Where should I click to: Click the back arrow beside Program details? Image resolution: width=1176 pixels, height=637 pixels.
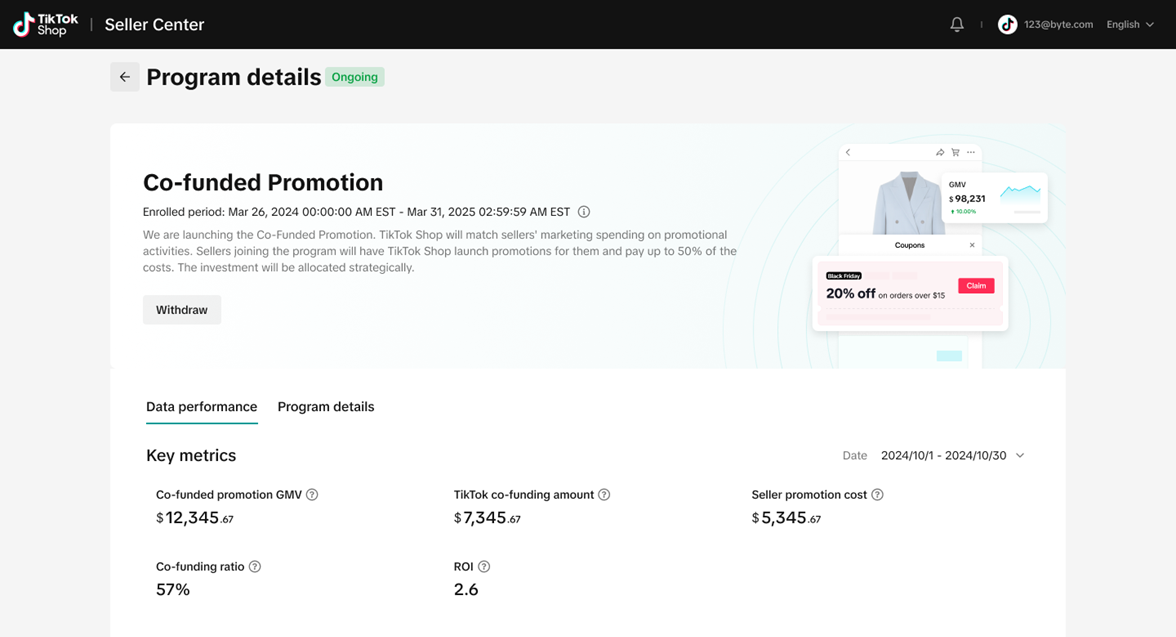point(124,77)
